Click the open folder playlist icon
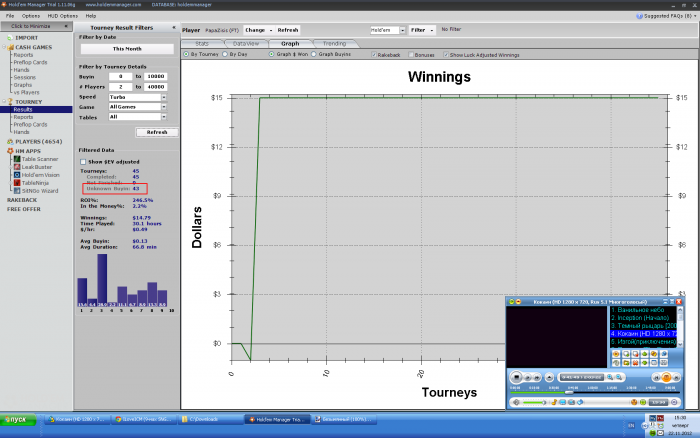700x438 pixels. pyautogui.click(x=626, y=363)
